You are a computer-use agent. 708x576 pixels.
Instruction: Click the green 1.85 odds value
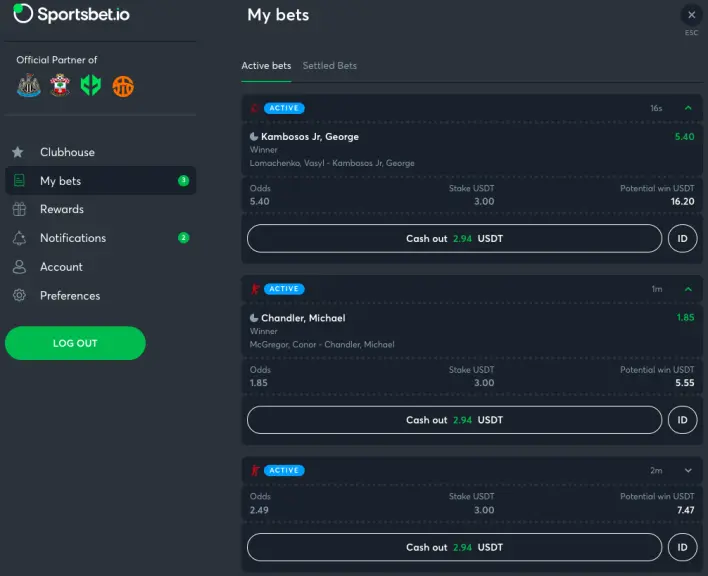685,317
